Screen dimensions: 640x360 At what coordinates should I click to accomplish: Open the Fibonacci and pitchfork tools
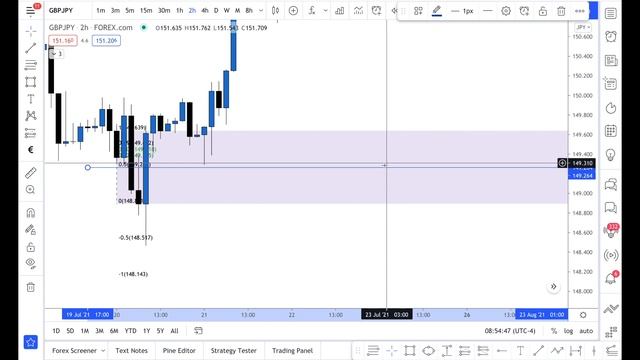click(31, 65)
